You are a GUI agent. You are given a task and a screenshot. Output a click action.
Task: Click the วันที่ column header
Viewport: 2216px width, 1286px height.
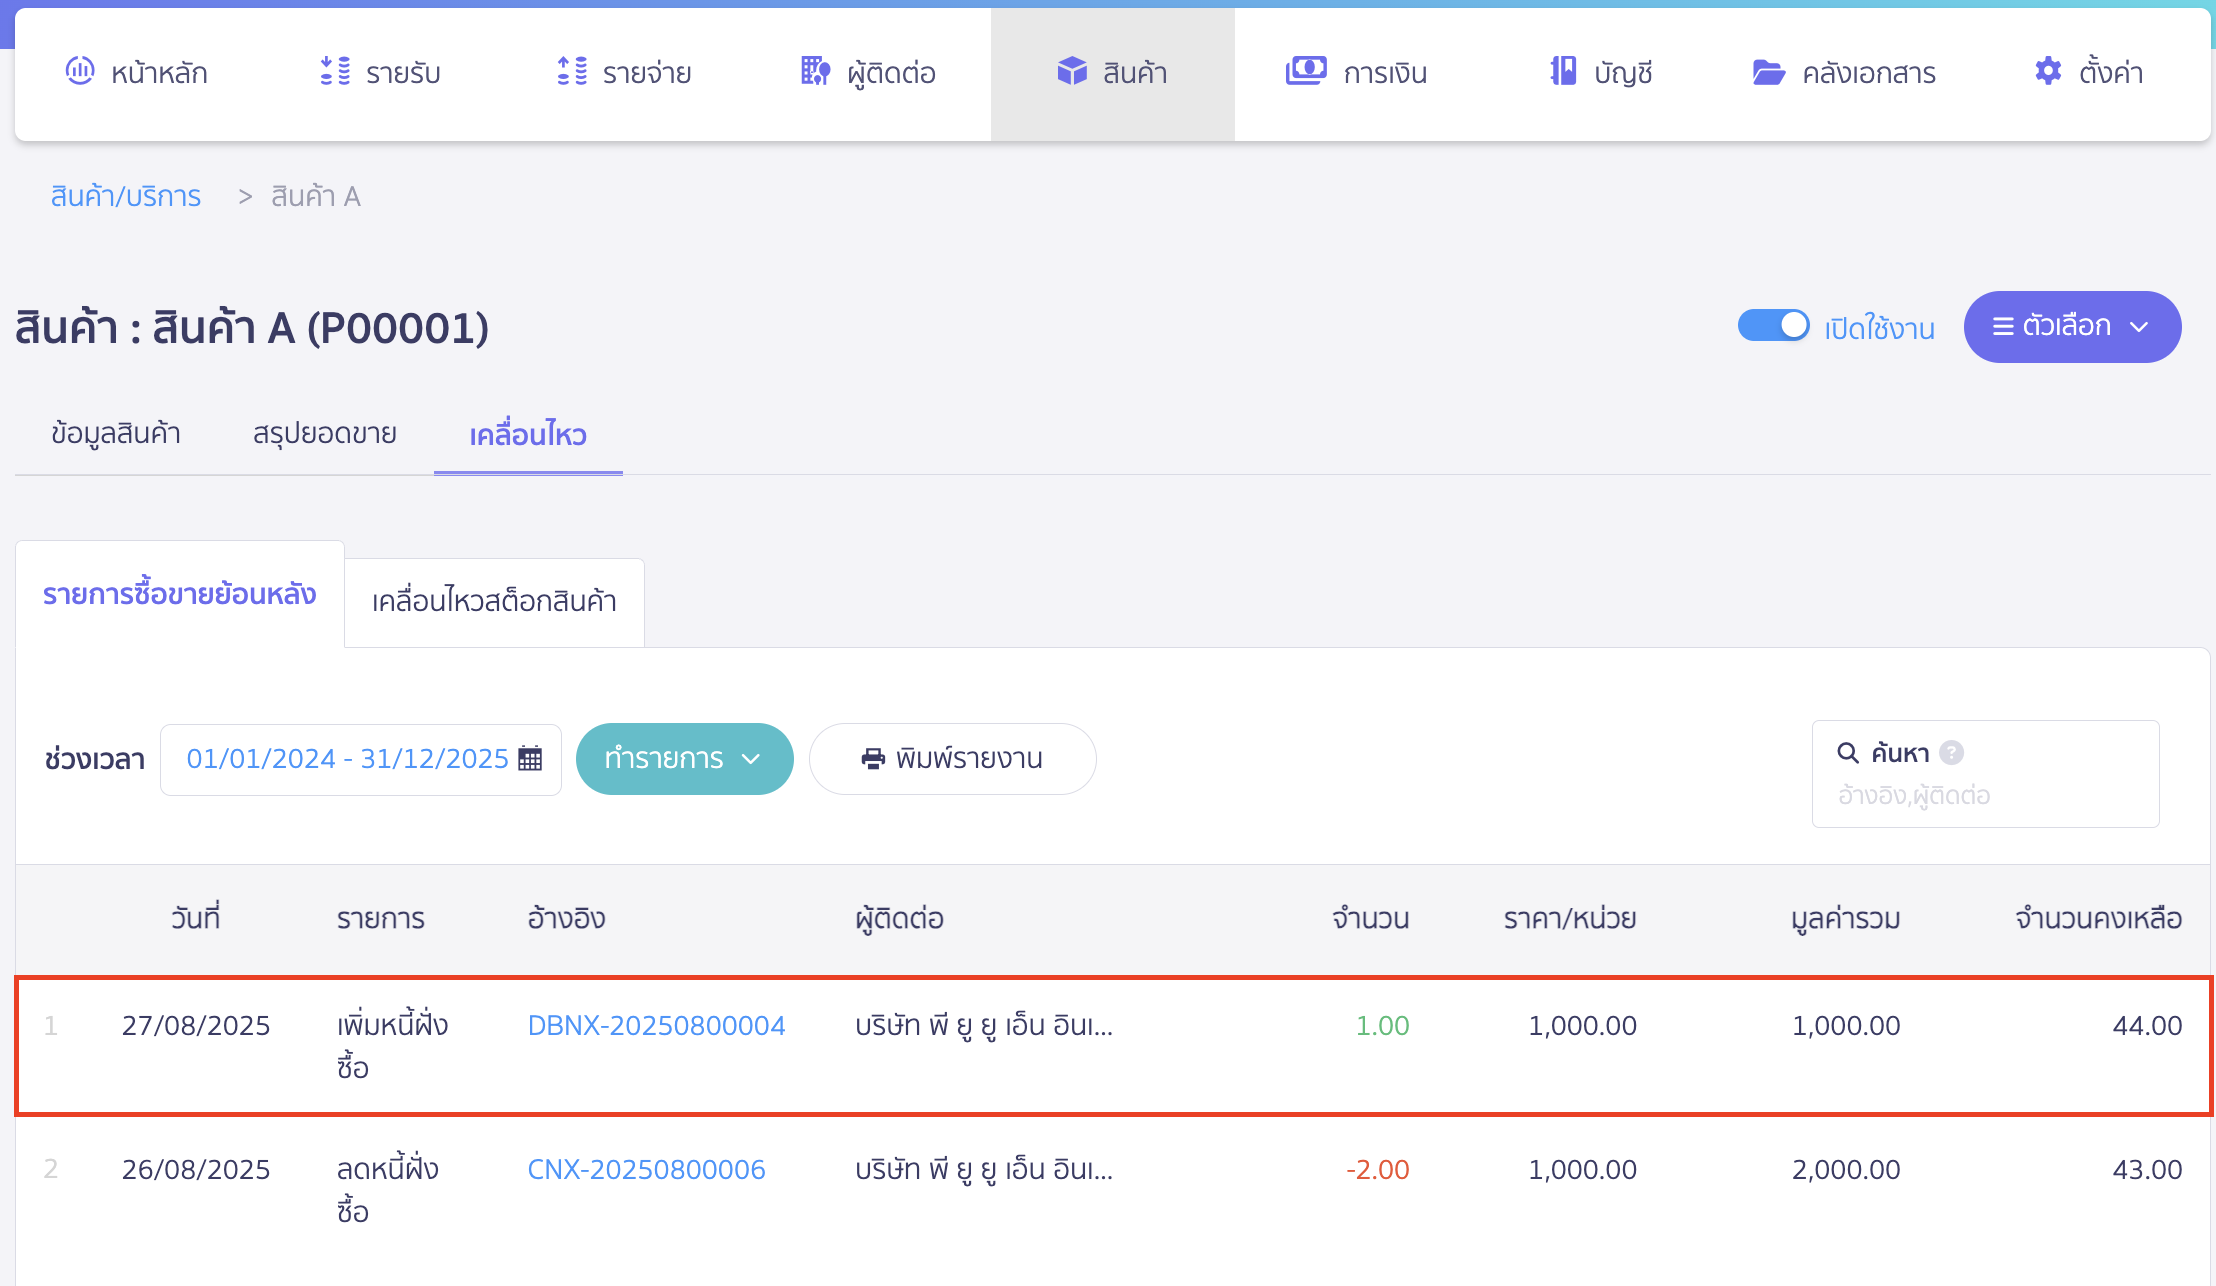[196, 919]
